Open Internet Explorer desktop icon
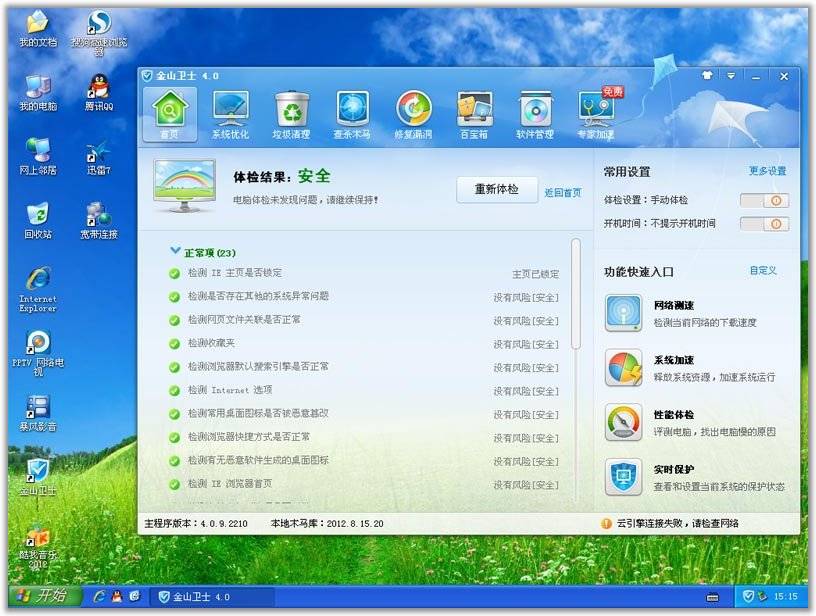The image size is (816, 616). pyautogui.click(x=38, y=290)
